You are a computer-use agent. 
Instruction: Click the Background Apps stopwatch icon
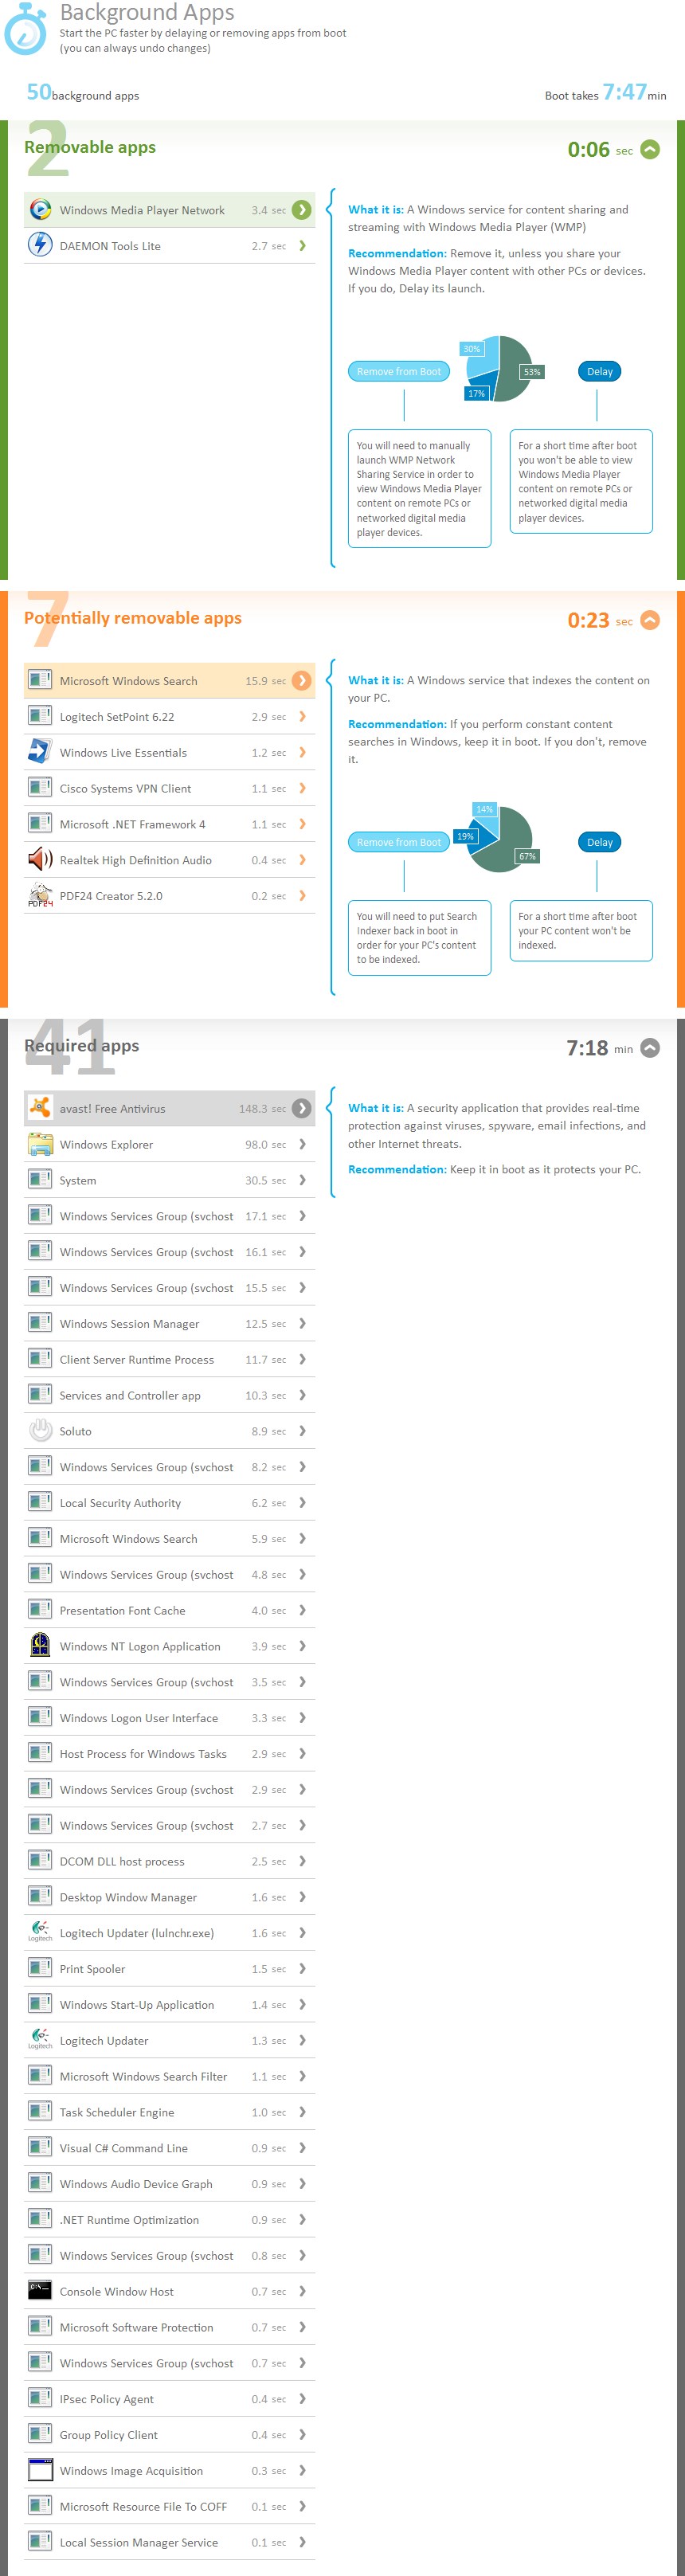pos(25,28)
